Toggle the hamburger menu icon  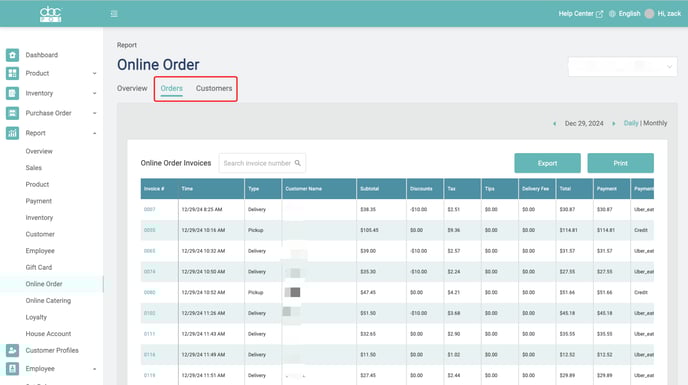[114, 14]
